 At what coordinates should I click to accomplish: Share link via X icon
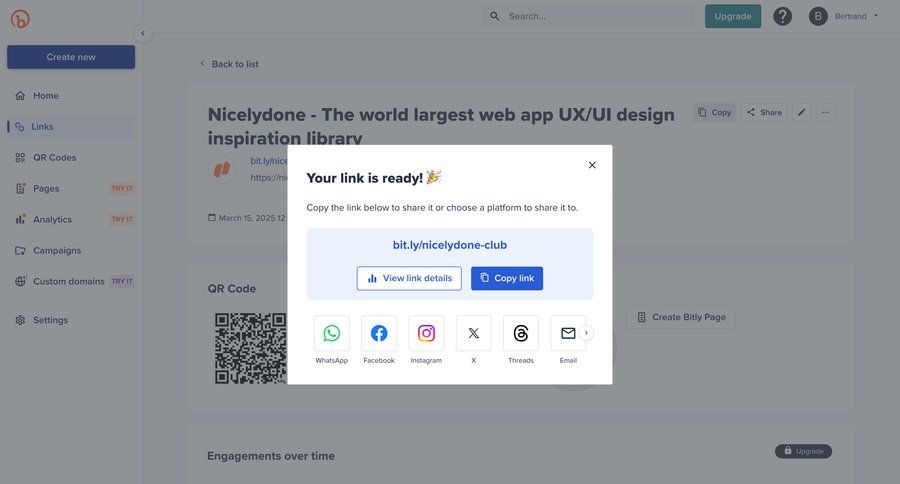[x=474, y=333]
